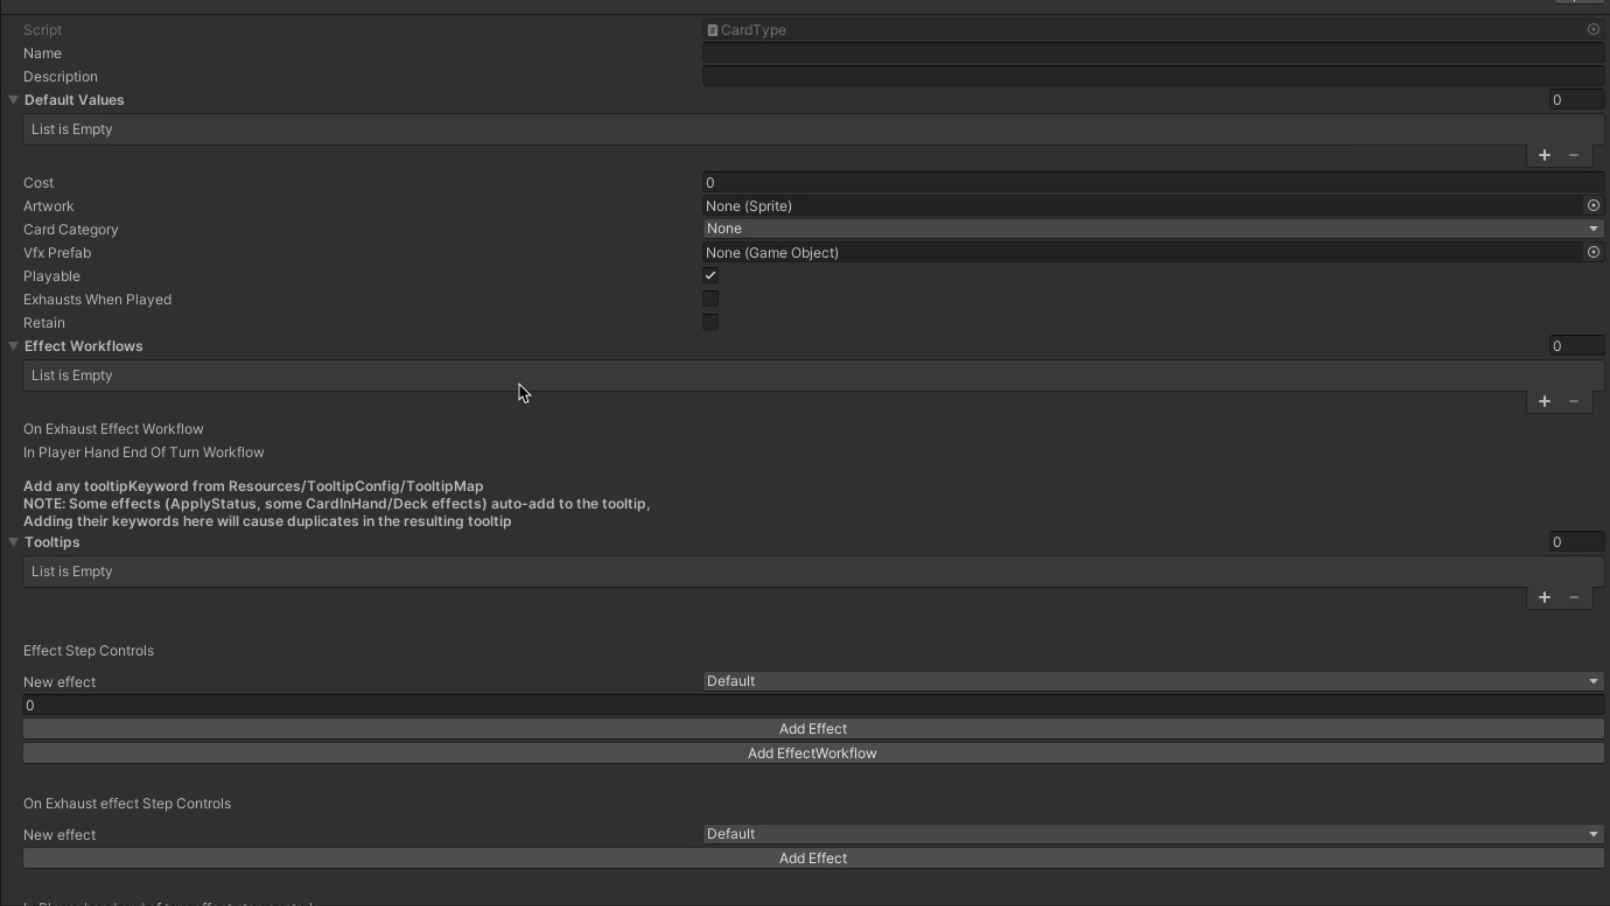
Task: Click the Script field object picker icon
Action: click(1593, 30)
